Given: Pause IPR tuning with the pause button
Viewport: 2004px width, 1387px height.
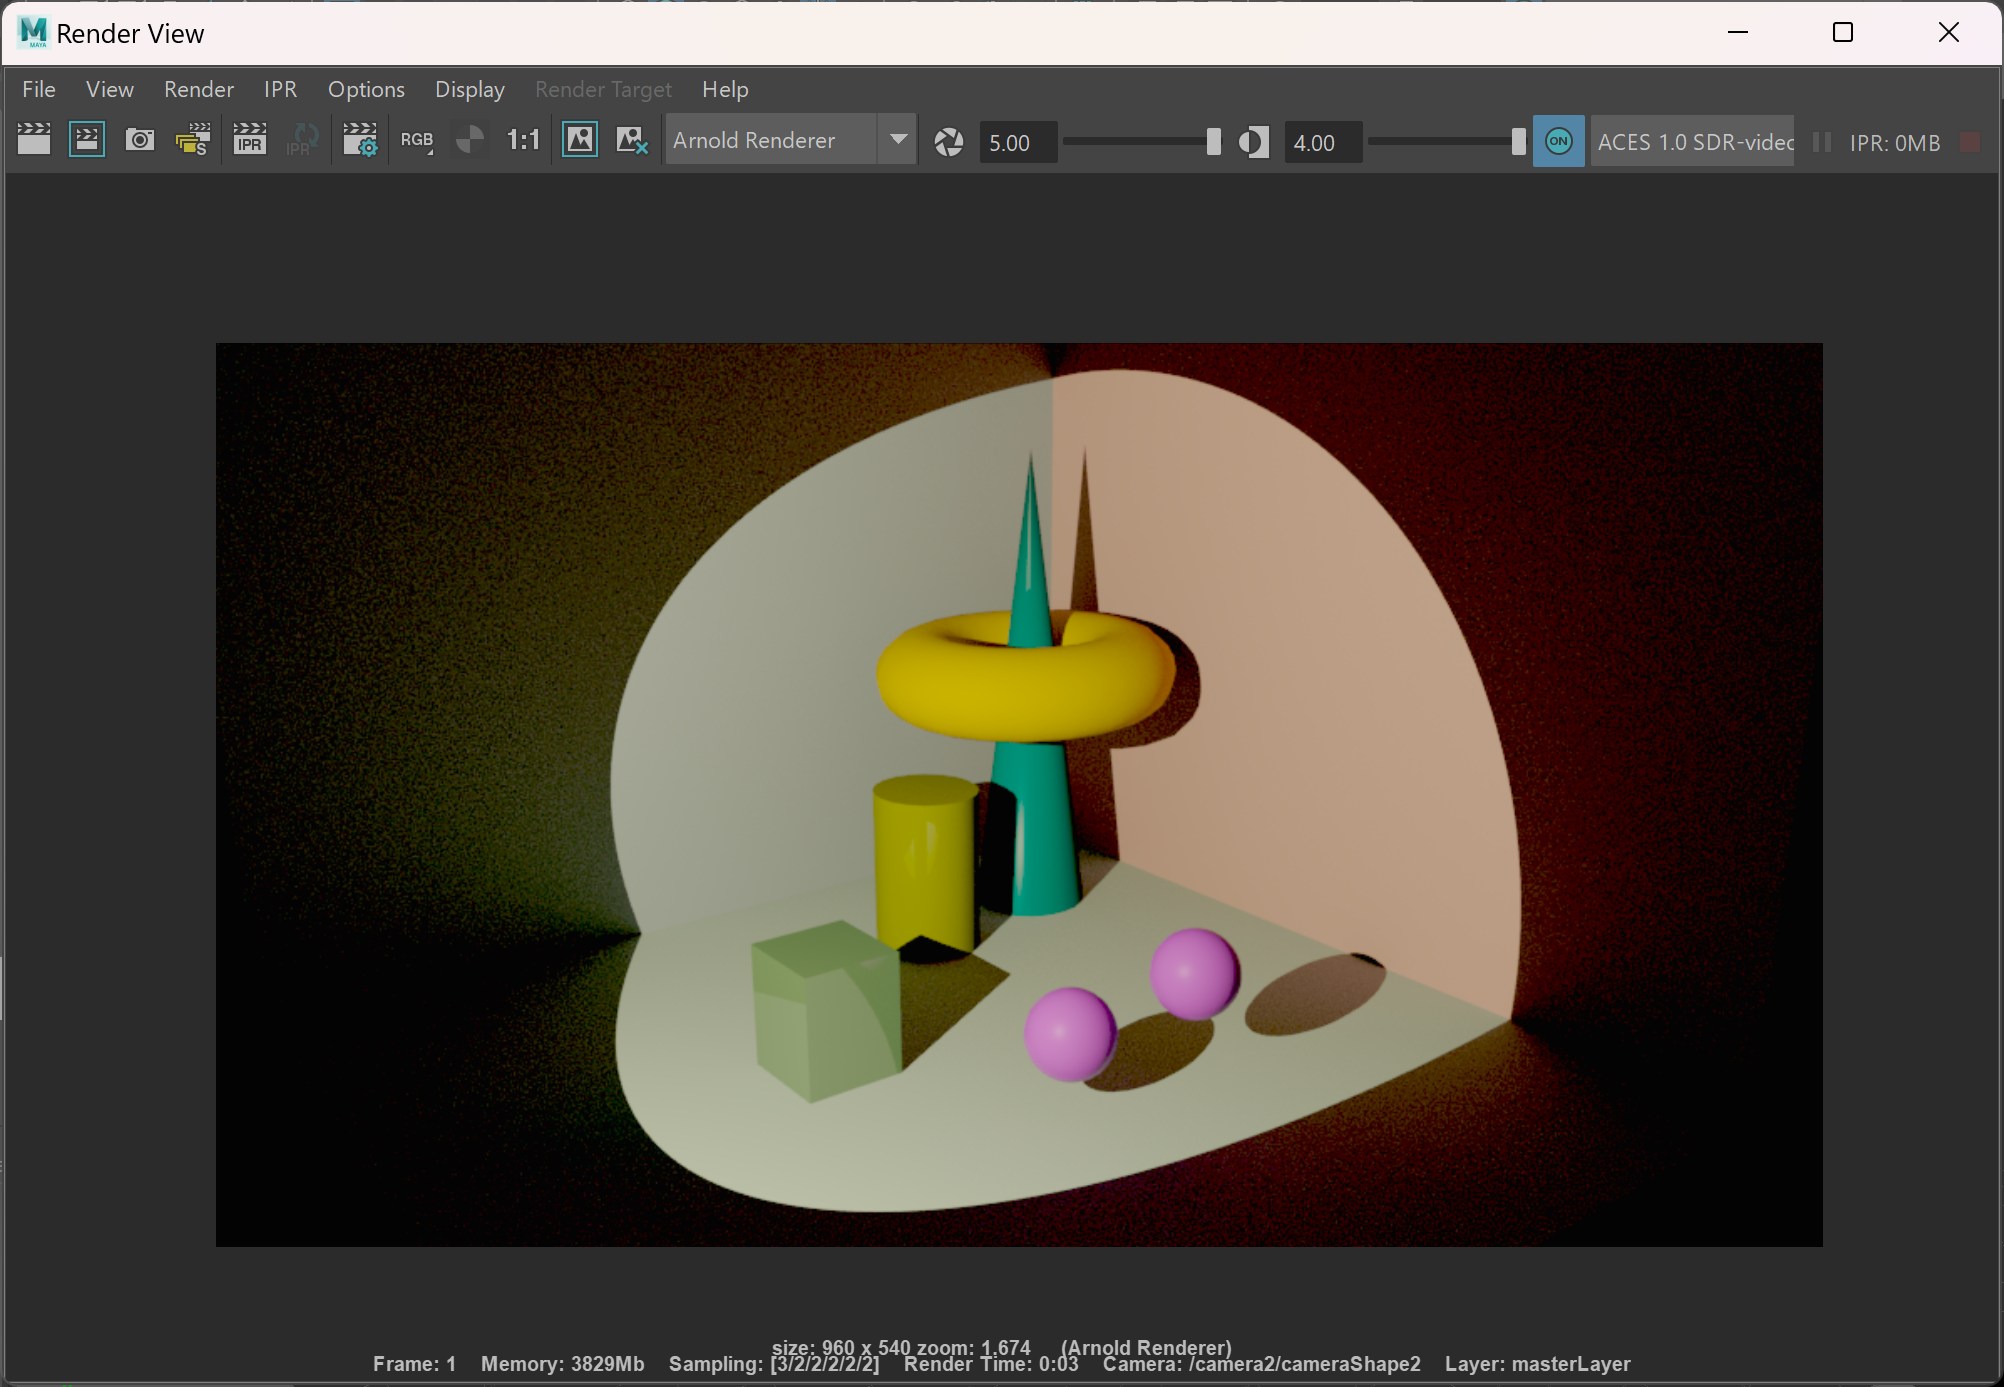Looking at the screenshot, I should 1821,142.
